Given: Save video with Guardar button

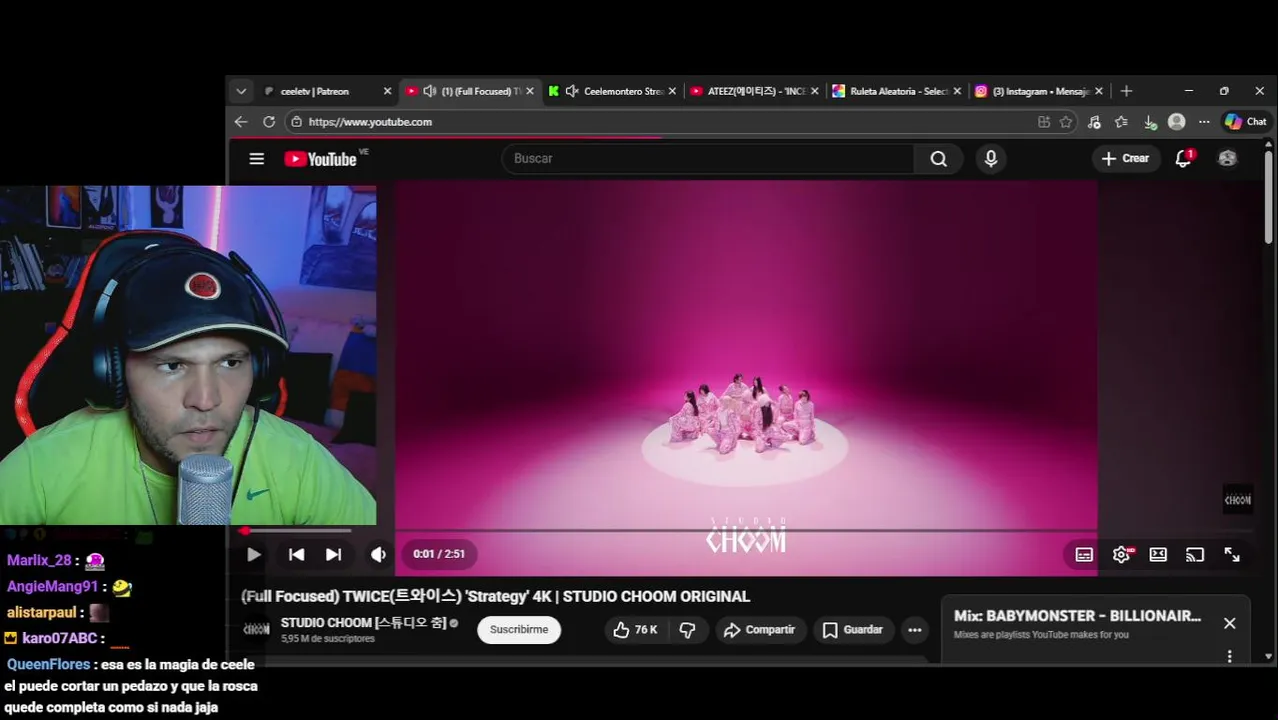Looking at the screenshot, I should (x=853, y=630).
